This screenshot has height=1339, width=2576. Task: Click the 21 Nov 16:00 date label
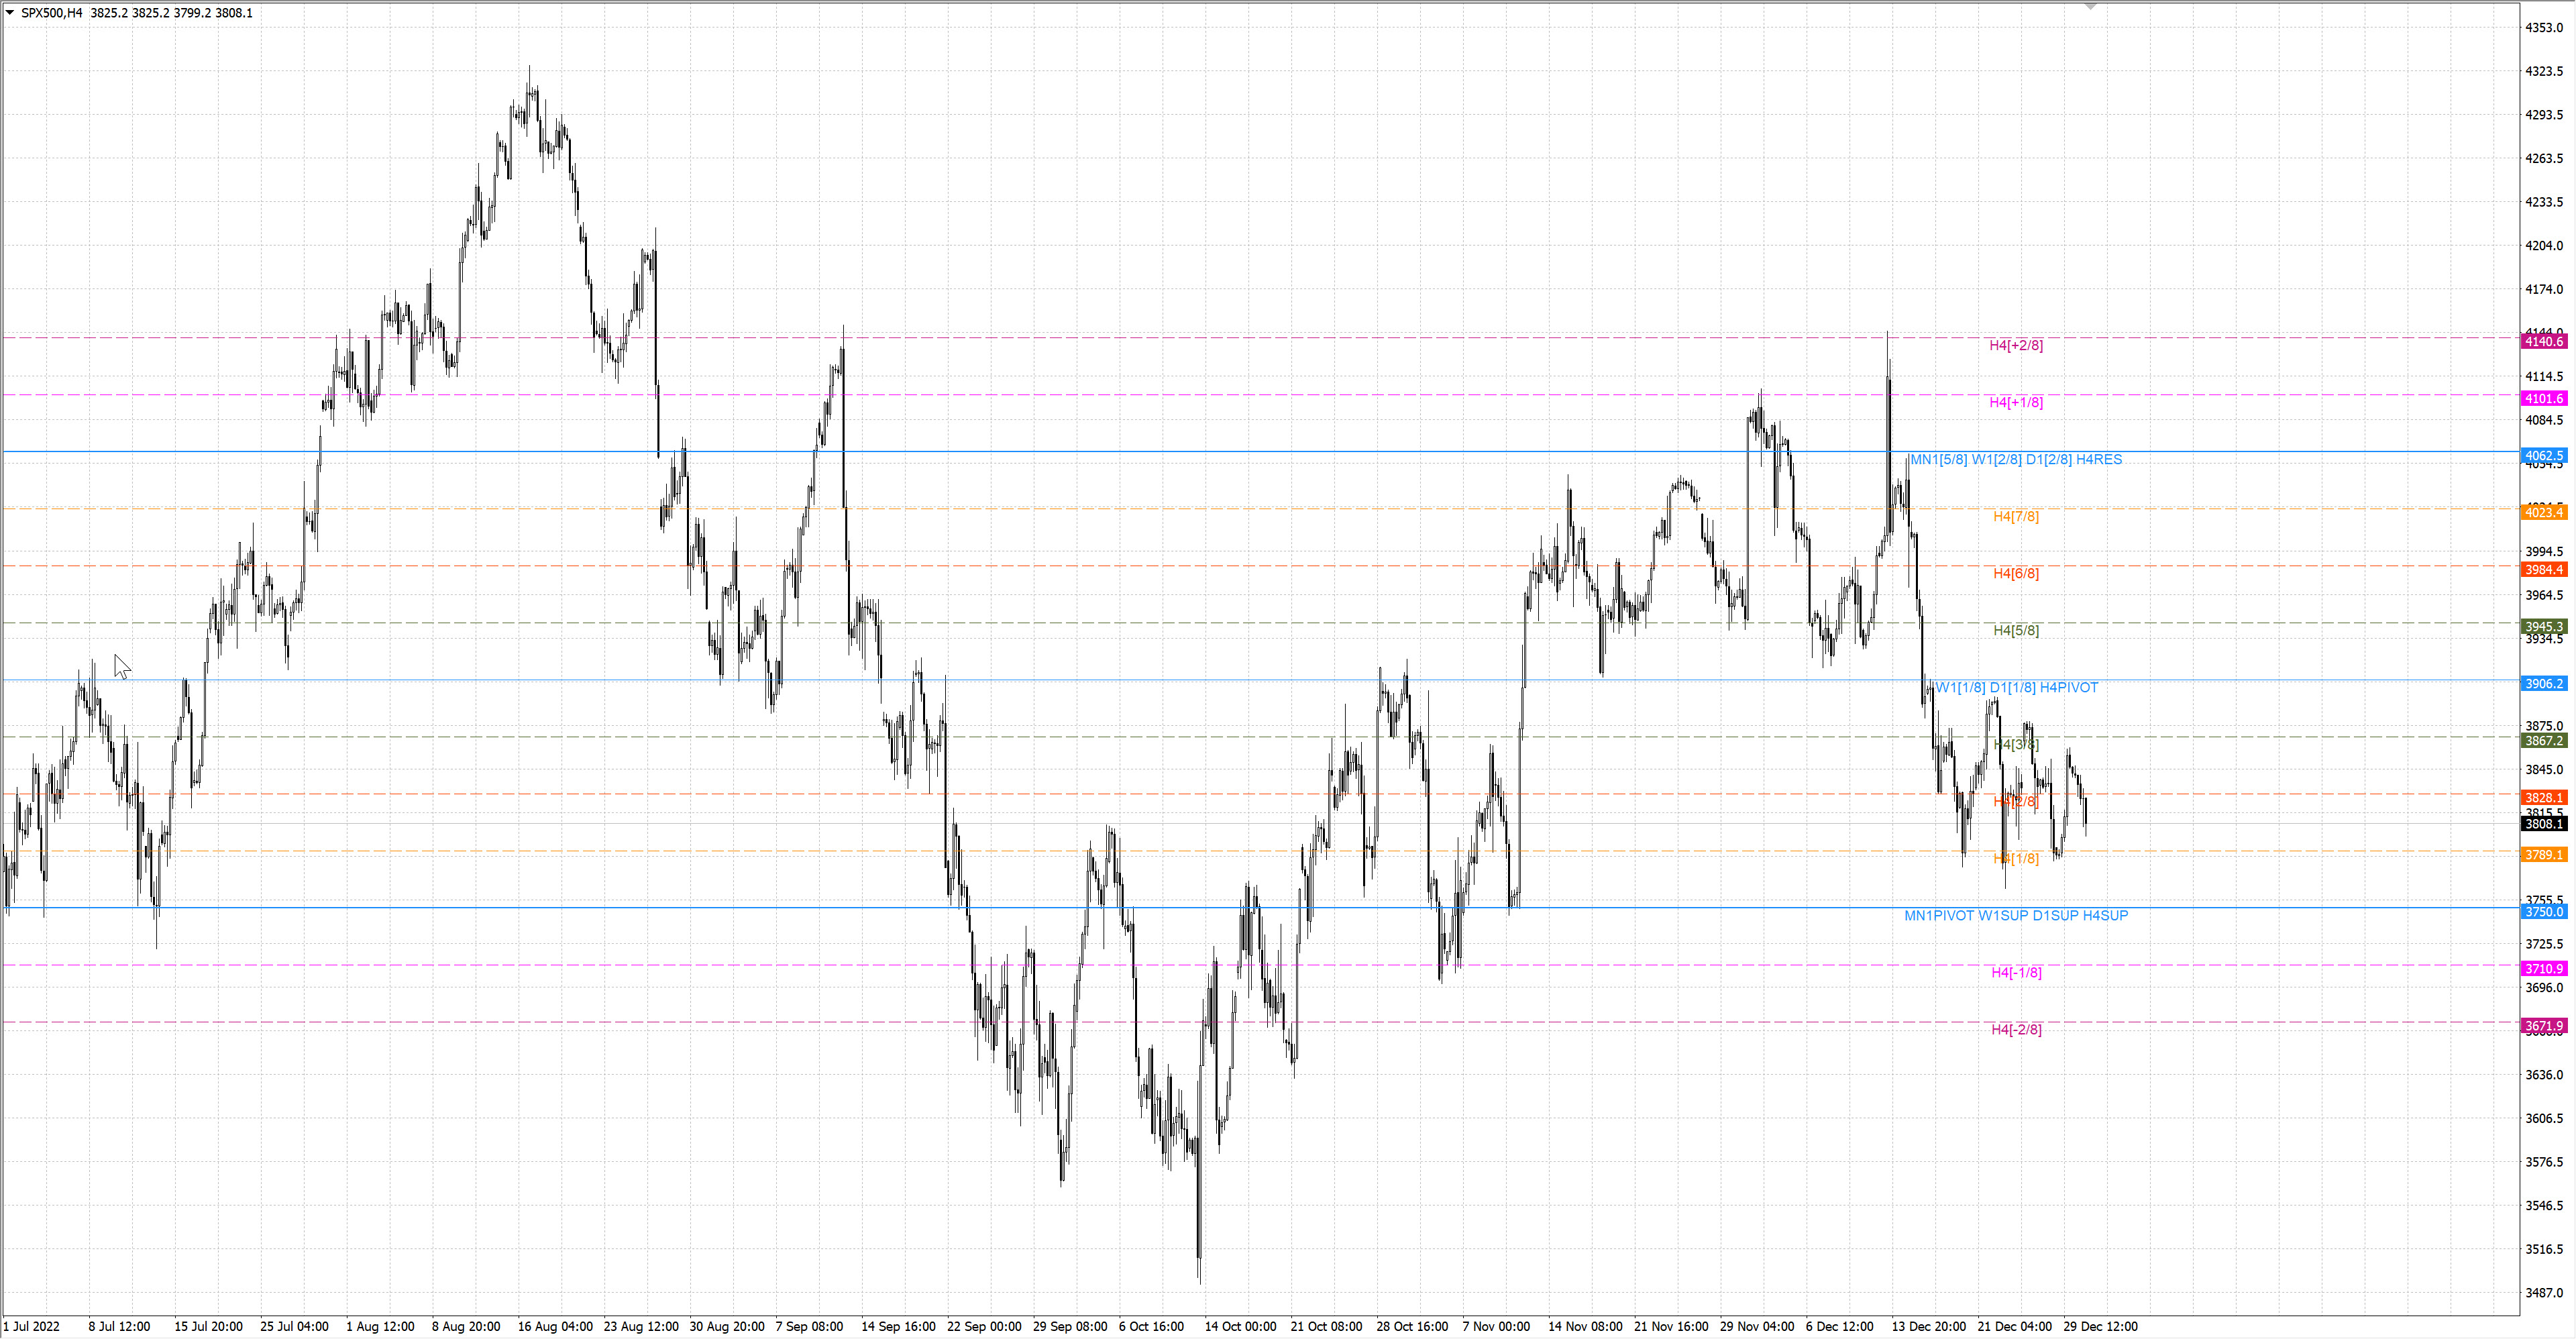point(1671,1327)
